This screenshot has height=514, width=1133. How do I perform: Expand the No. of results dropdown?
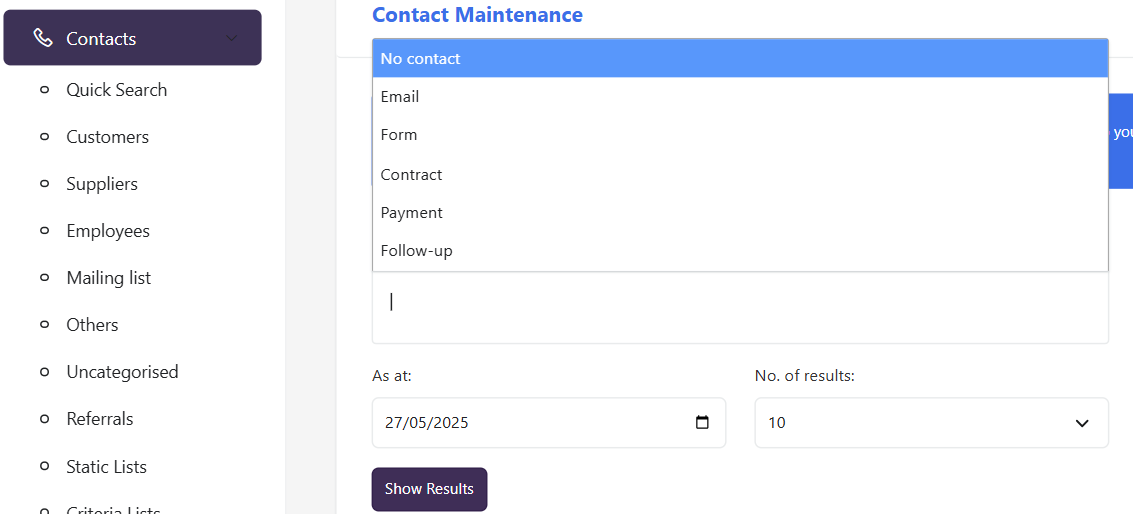click(931, 422)
